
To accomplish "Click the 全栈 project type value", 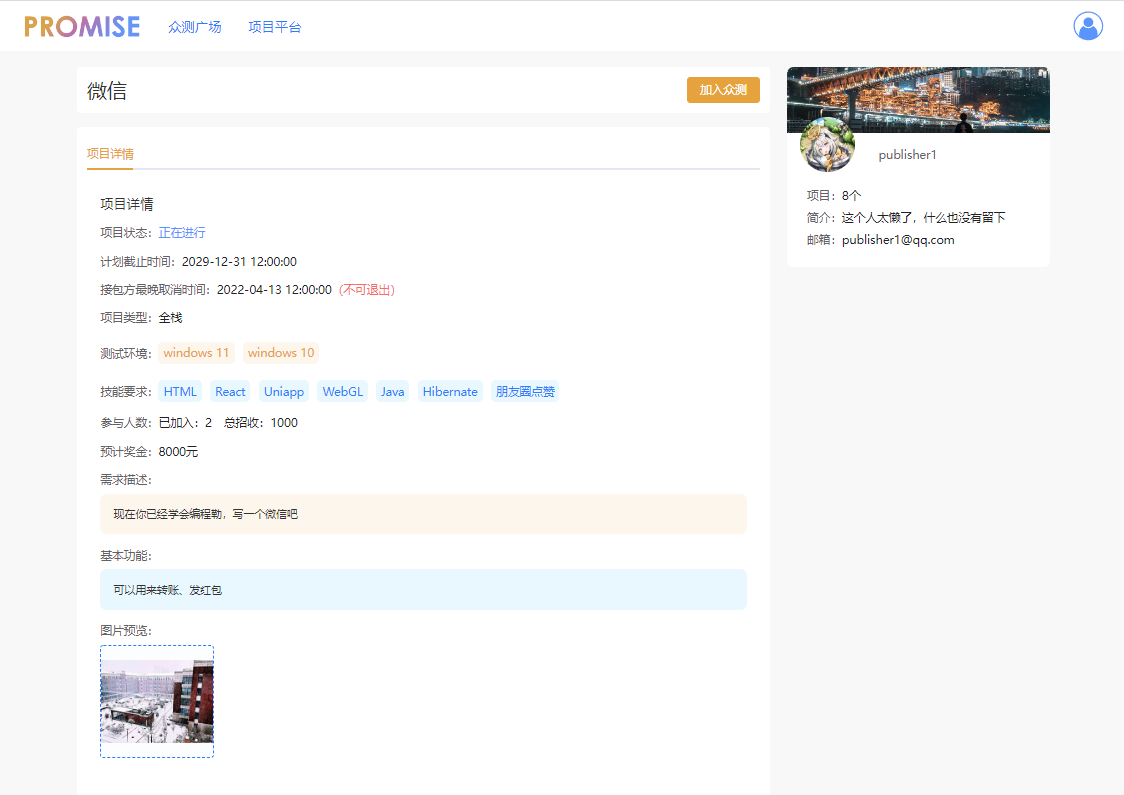I will pyautogui.click(x=170, y=318).
